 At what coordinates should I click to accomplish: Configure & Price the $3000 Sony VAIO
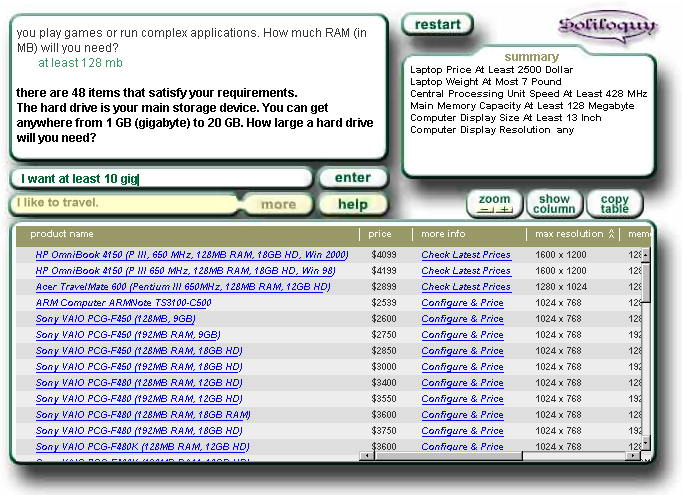tap(462, 367)
